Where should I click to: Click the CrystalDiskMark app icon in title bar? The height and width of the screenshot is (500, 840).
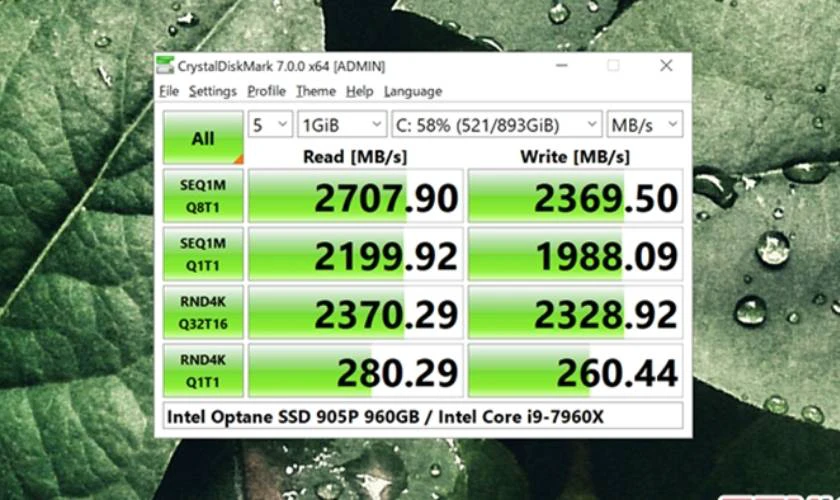[164, 65]
